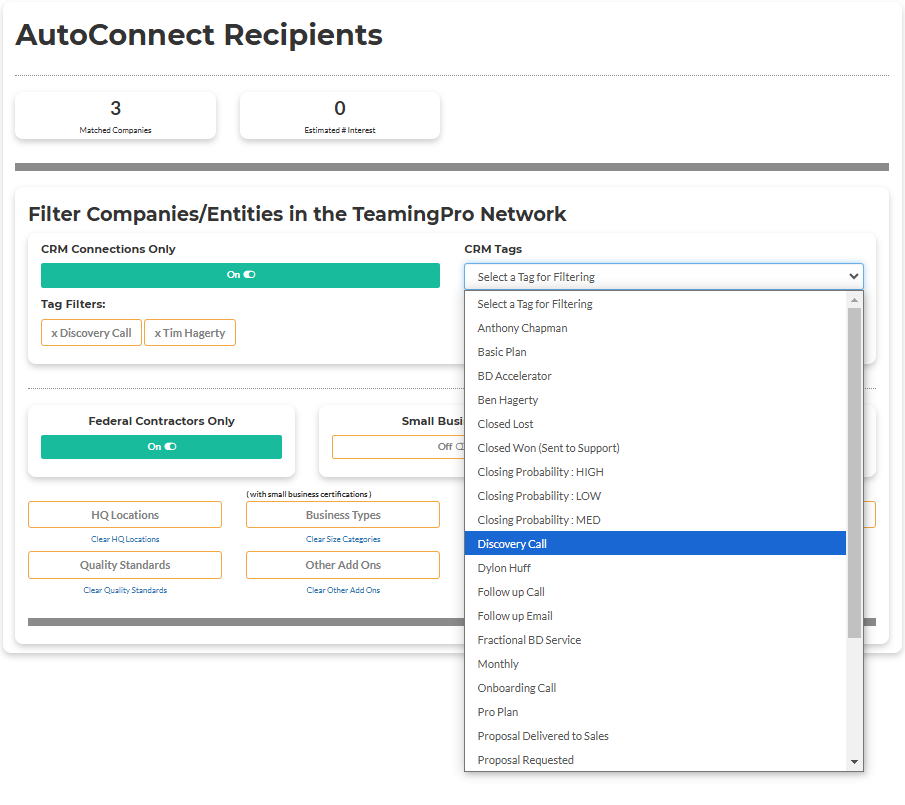Disable the CRM Connections Only toggle

coord(240,275)
